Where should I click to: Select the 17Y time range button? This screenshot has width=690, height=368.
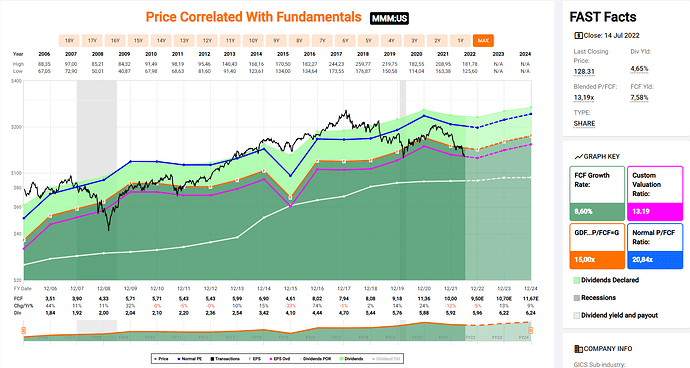pos(92,40)
